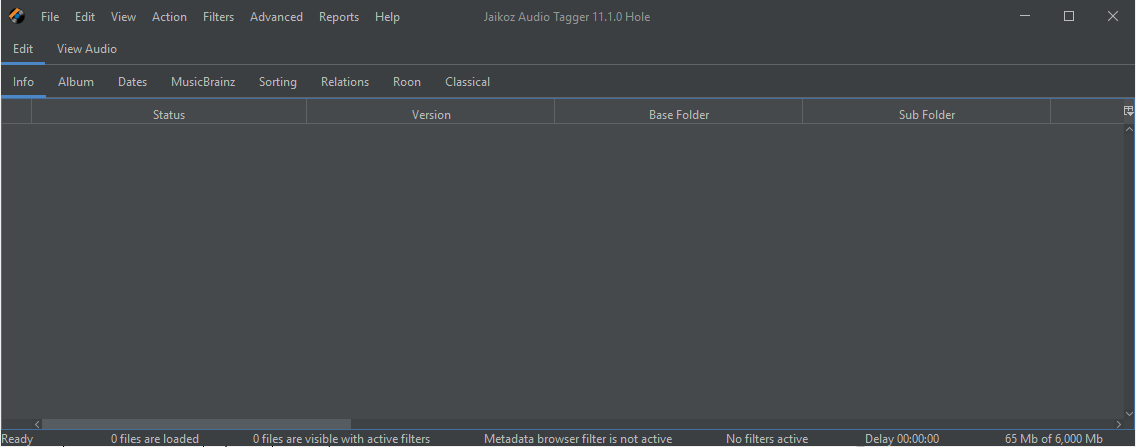The height and width of the screenshot is (447, 1136).
Task: Click the 'Delay 00:00:00' status entry
Action: tap(902, 439)
